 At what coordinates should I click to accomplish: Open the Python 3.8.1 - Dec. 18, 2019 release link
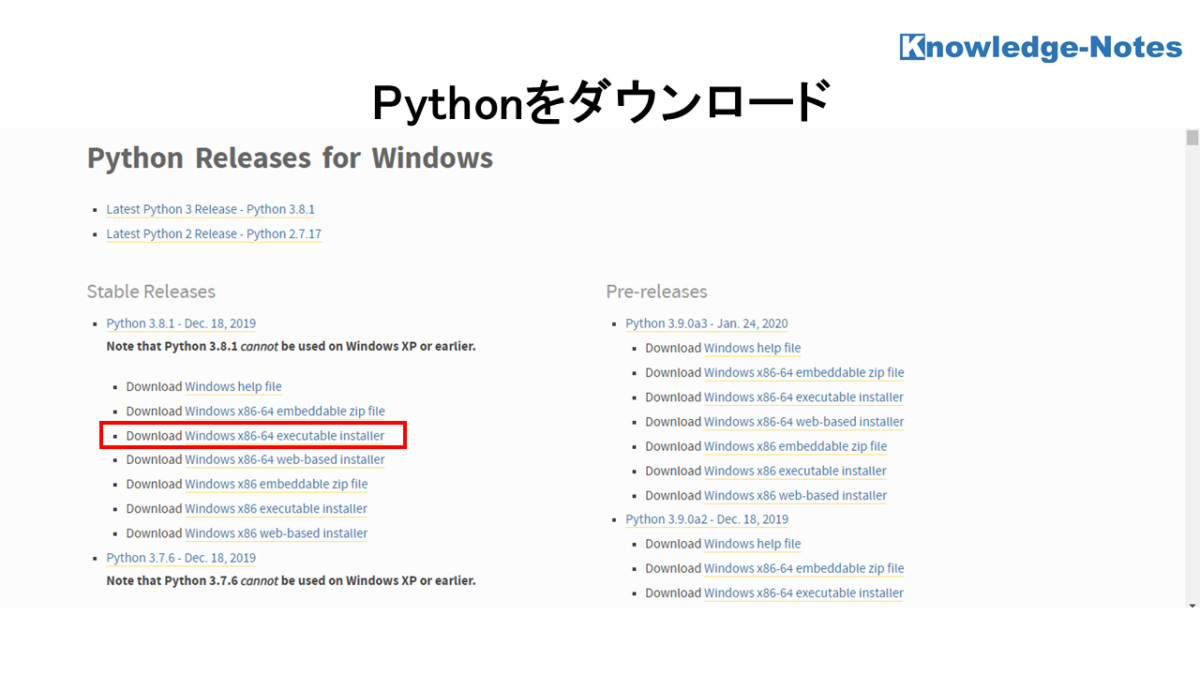click(181, 324)
